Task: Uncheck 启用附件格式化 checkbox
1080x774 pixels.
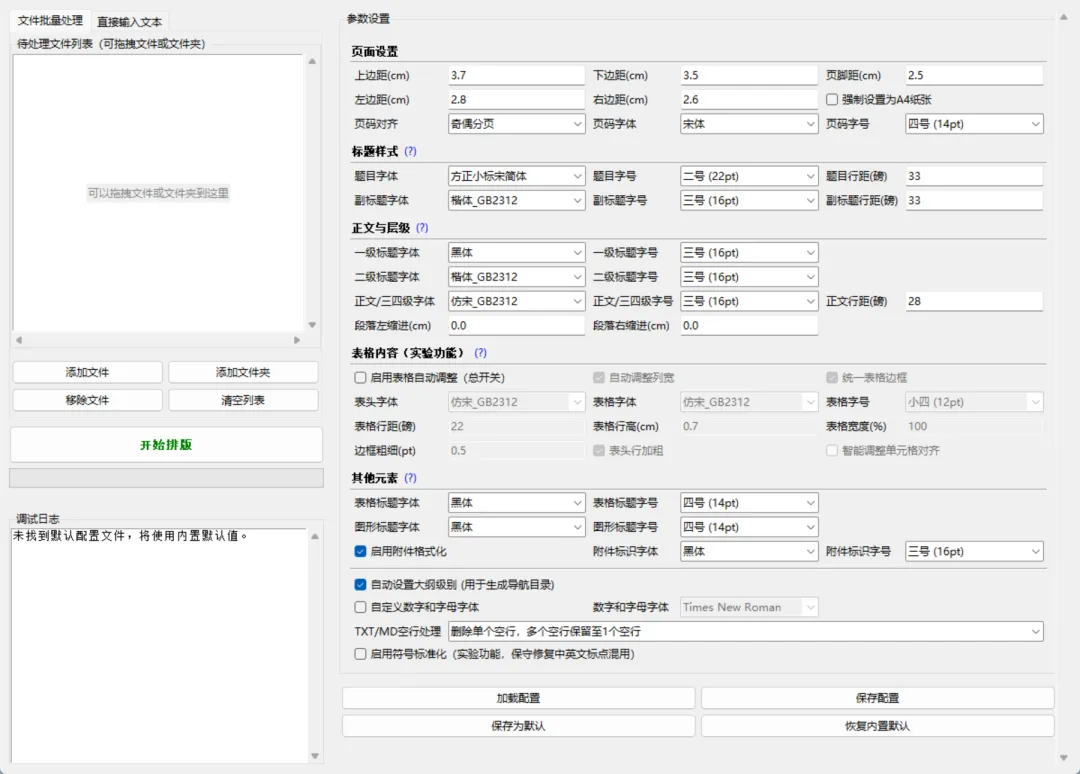Action: click(360, 552)
